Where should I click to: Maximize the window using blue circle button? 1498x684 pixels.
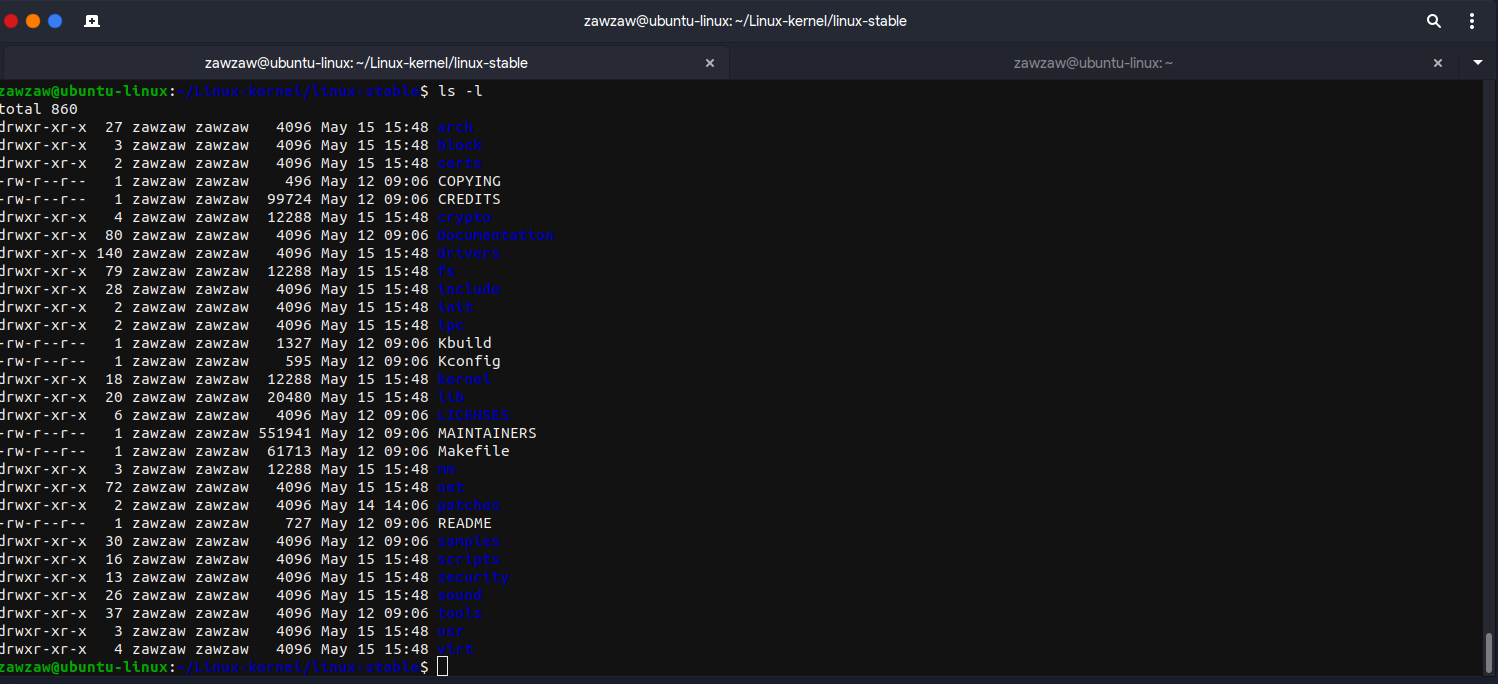(x=55, y=21)
